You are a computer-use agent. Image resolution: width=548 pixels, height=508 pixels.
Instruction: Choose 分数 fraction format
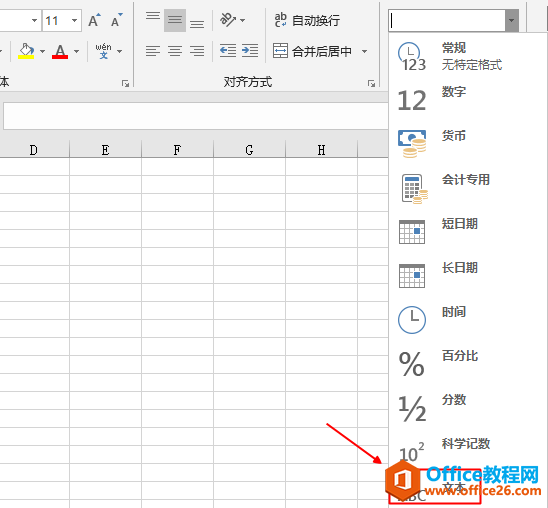click(468, 408)
